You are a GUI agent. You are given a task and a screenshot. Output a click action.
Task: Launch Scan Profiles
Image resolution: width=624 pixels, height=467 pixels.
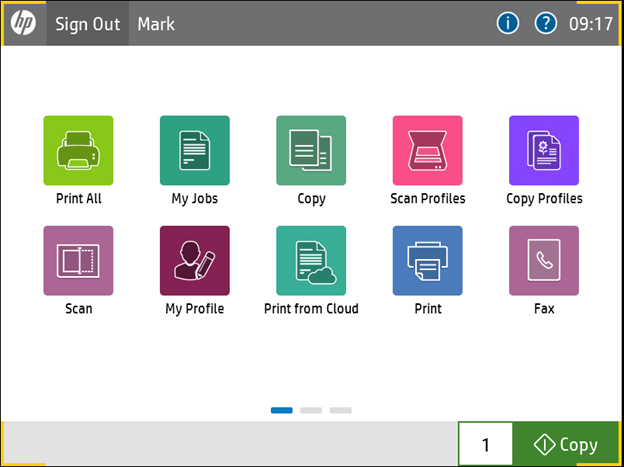[x=427, y=151]
